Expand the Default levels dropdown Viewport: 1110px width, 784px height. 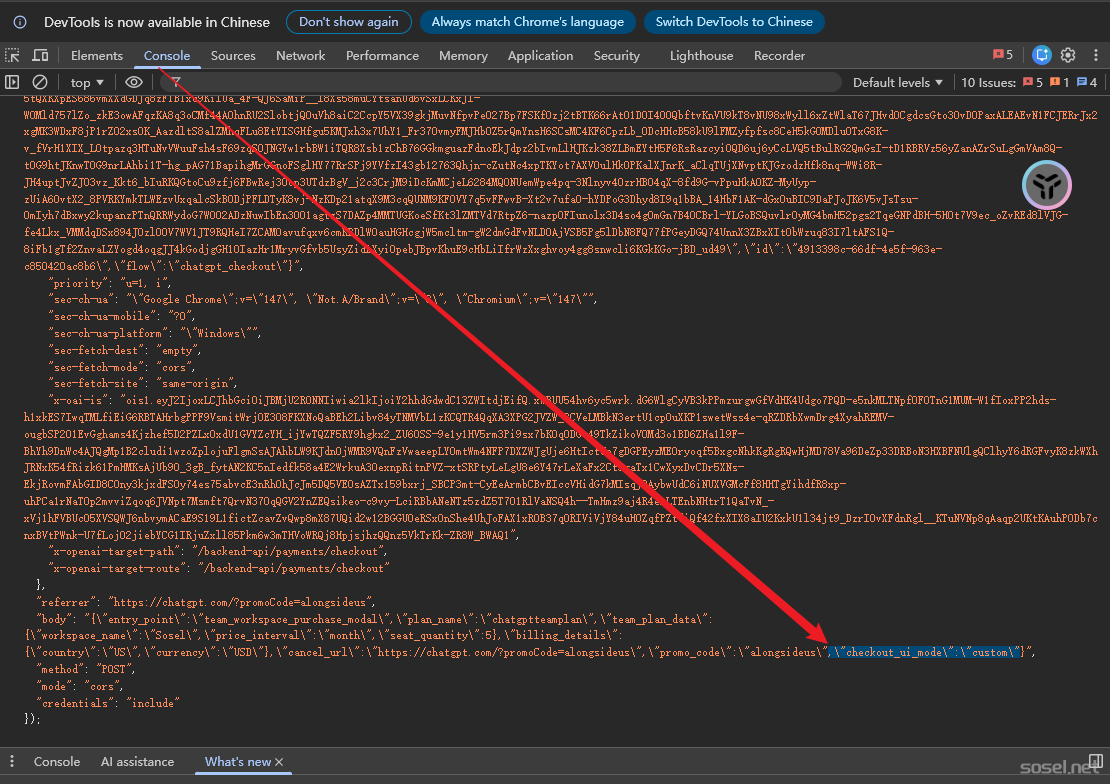(898, 82)
